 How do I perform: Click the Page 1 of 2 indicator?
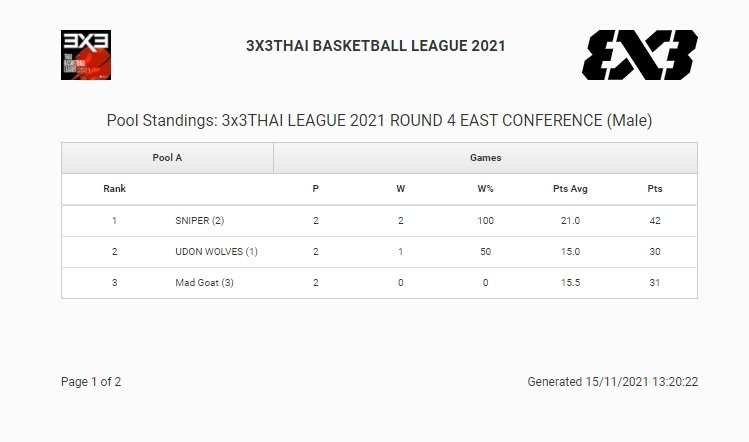(91, 382)
